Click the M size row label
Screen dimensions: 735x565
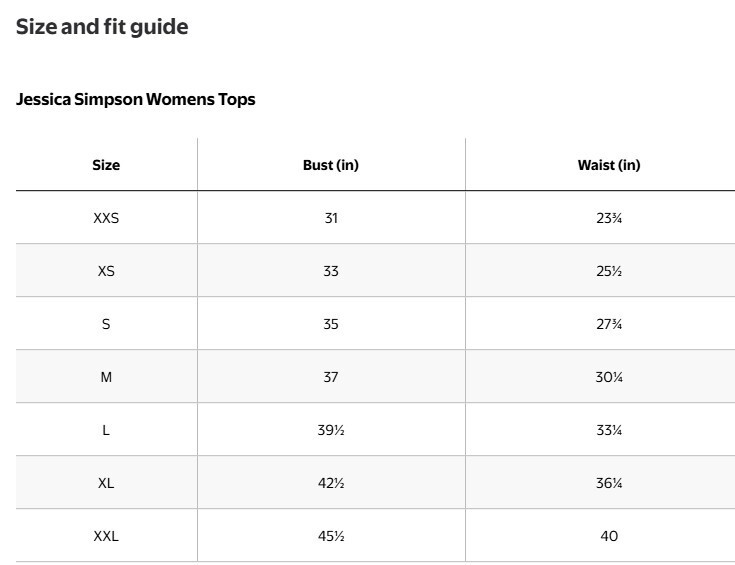(106, 377)
